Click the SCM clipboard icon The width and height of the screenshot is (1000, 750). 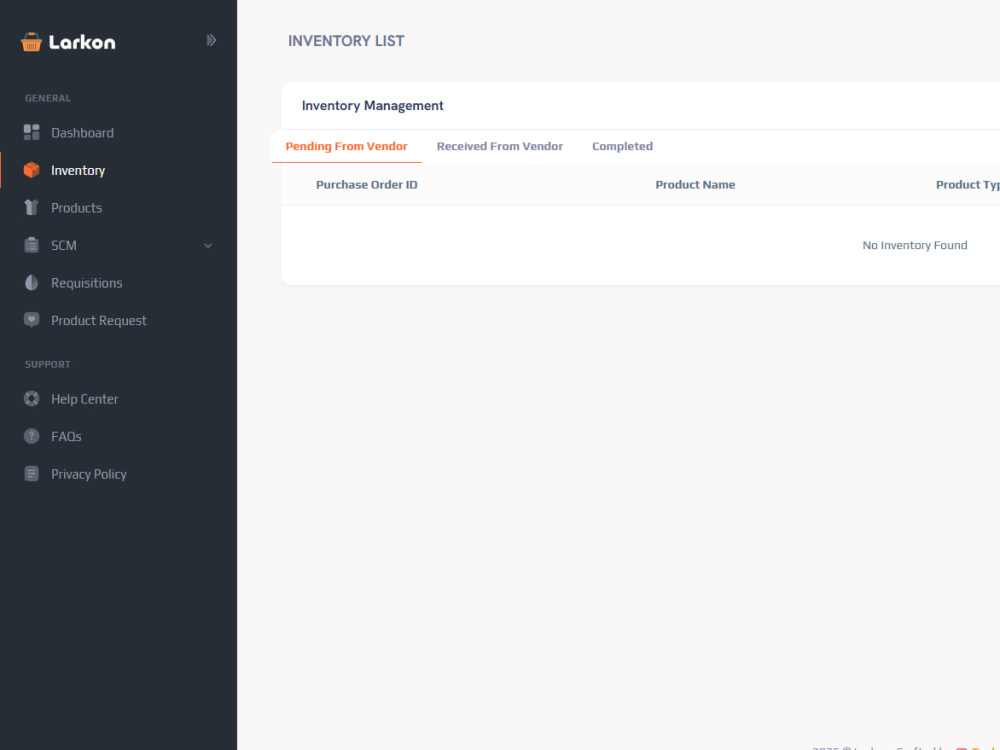pyautogui.click(x=31, y=246)
